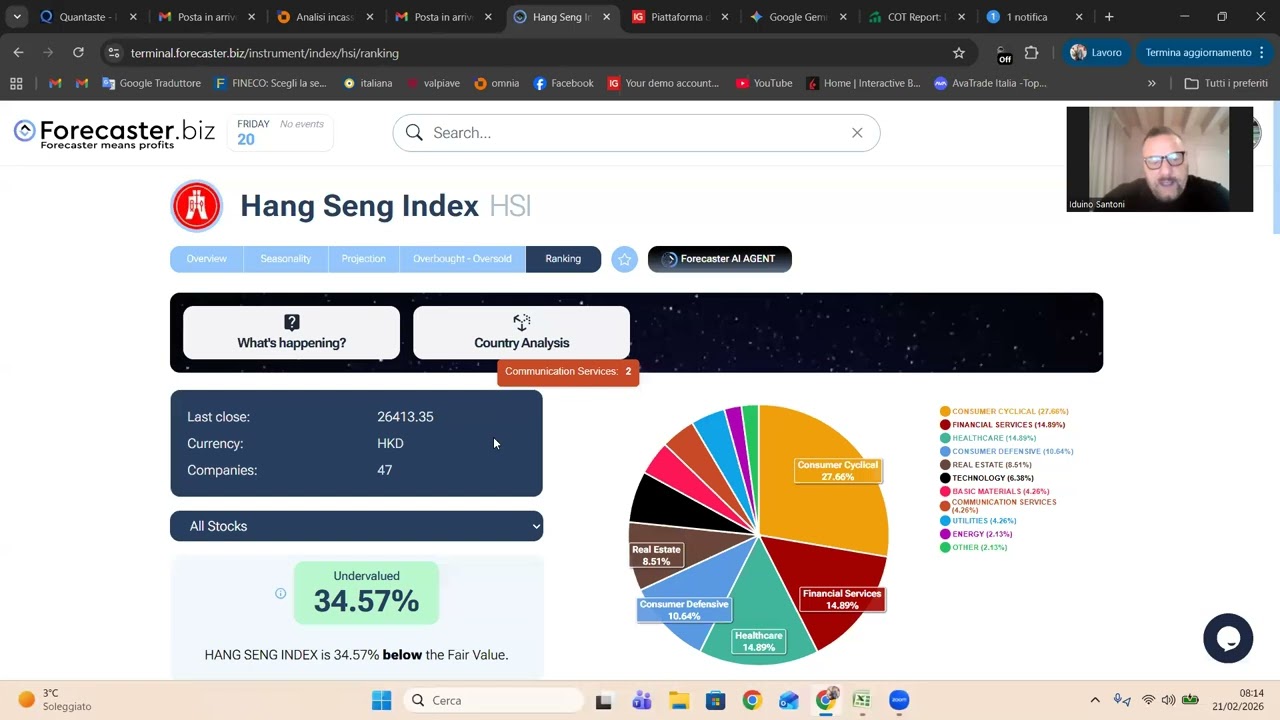This screenshot has height=720, width=1280.
Task: View site information in the address bar
Action: (x=113, y=53)
